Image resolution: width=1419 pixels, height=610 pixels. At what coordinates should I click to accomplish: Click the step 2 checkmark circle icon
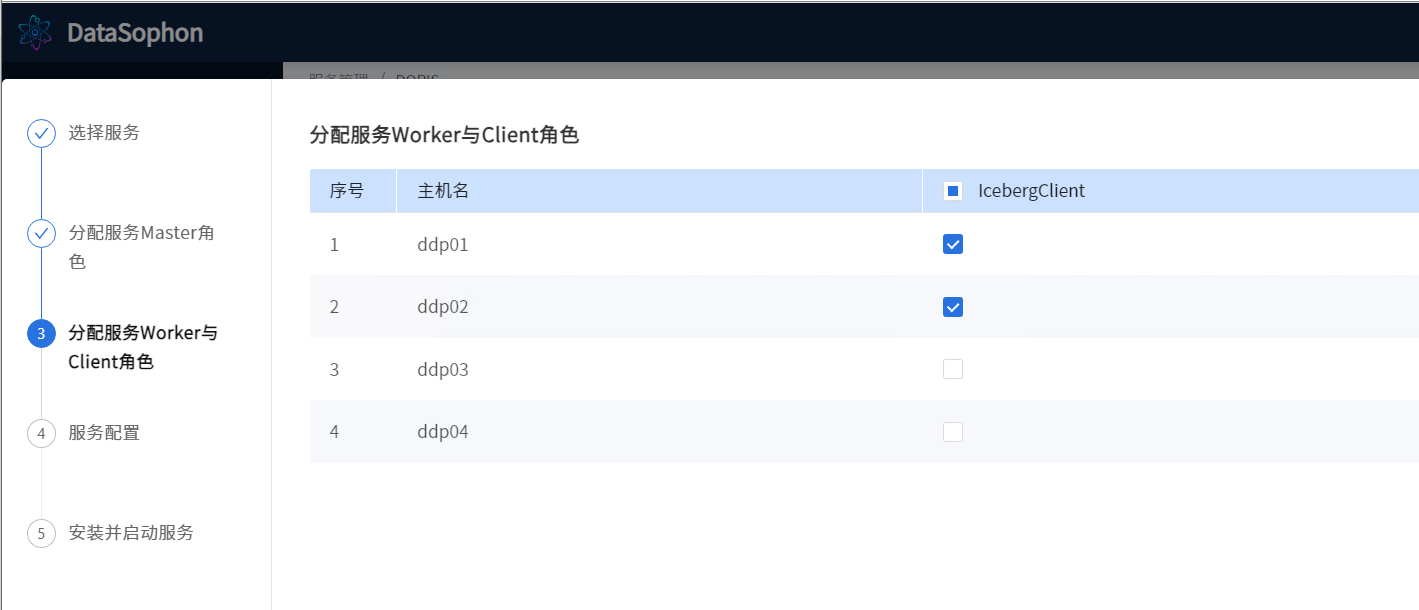coord(41,234)
